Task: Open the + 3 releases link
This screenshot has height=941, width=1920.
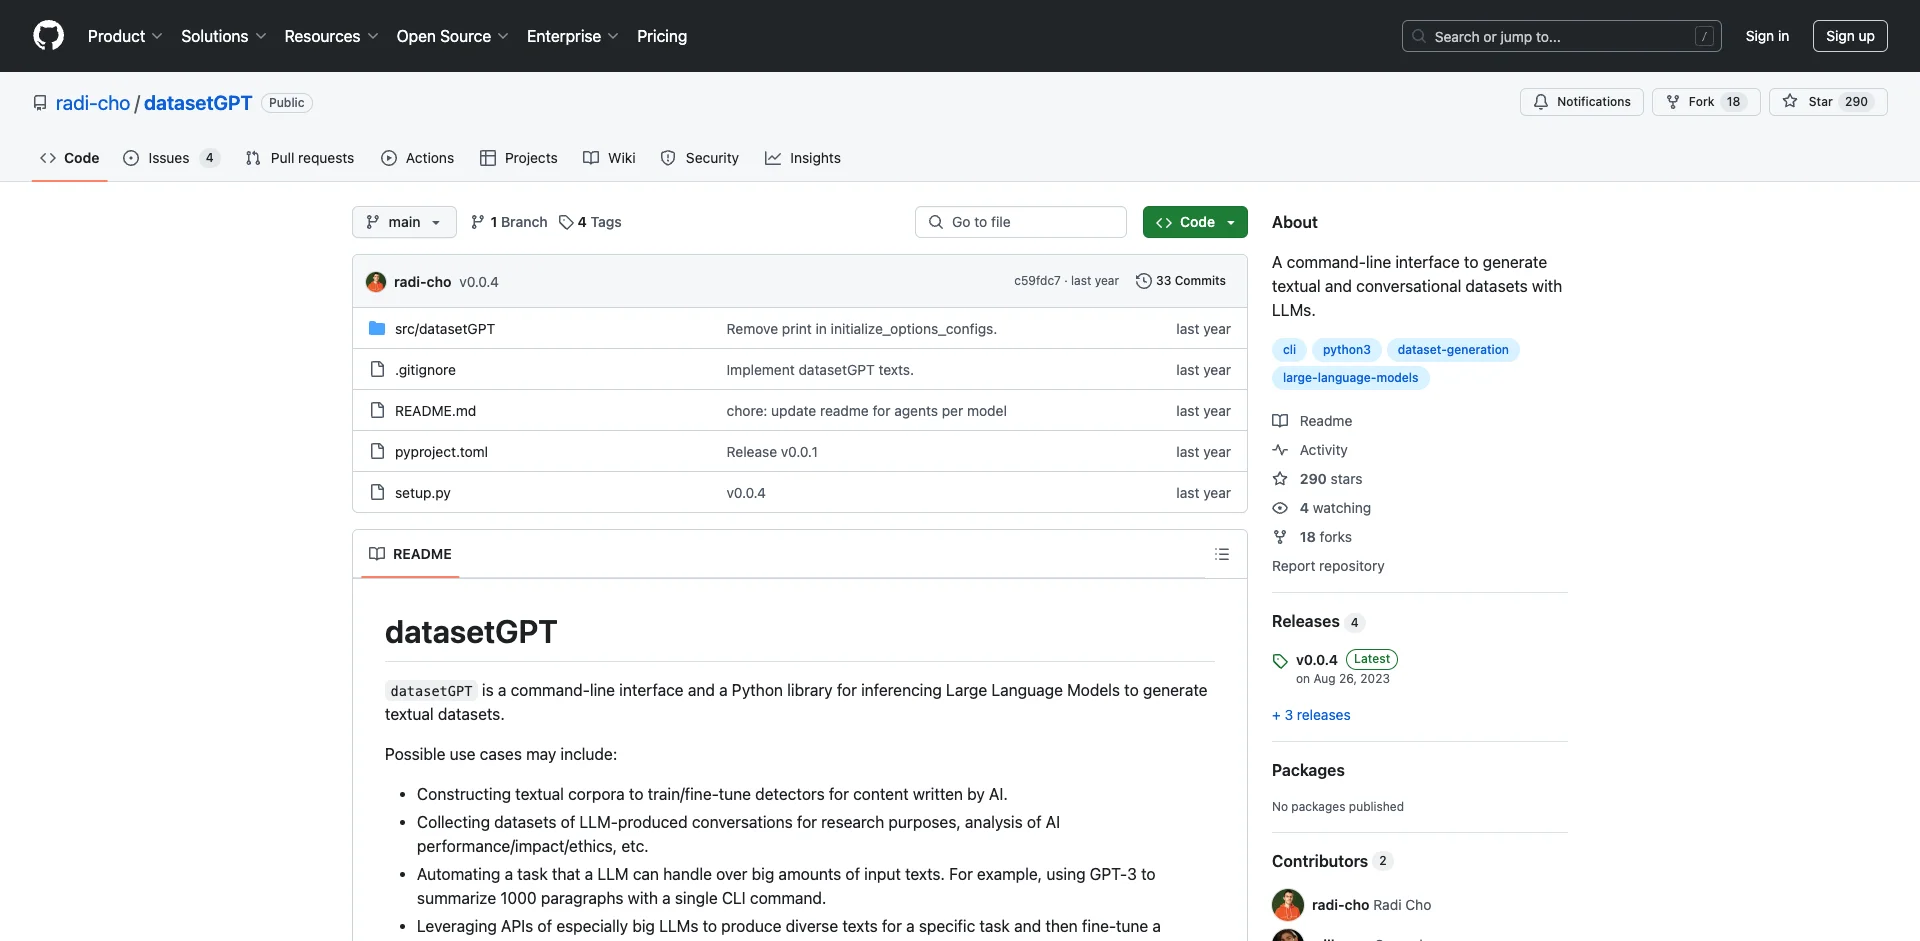Action: (1311, 715)
